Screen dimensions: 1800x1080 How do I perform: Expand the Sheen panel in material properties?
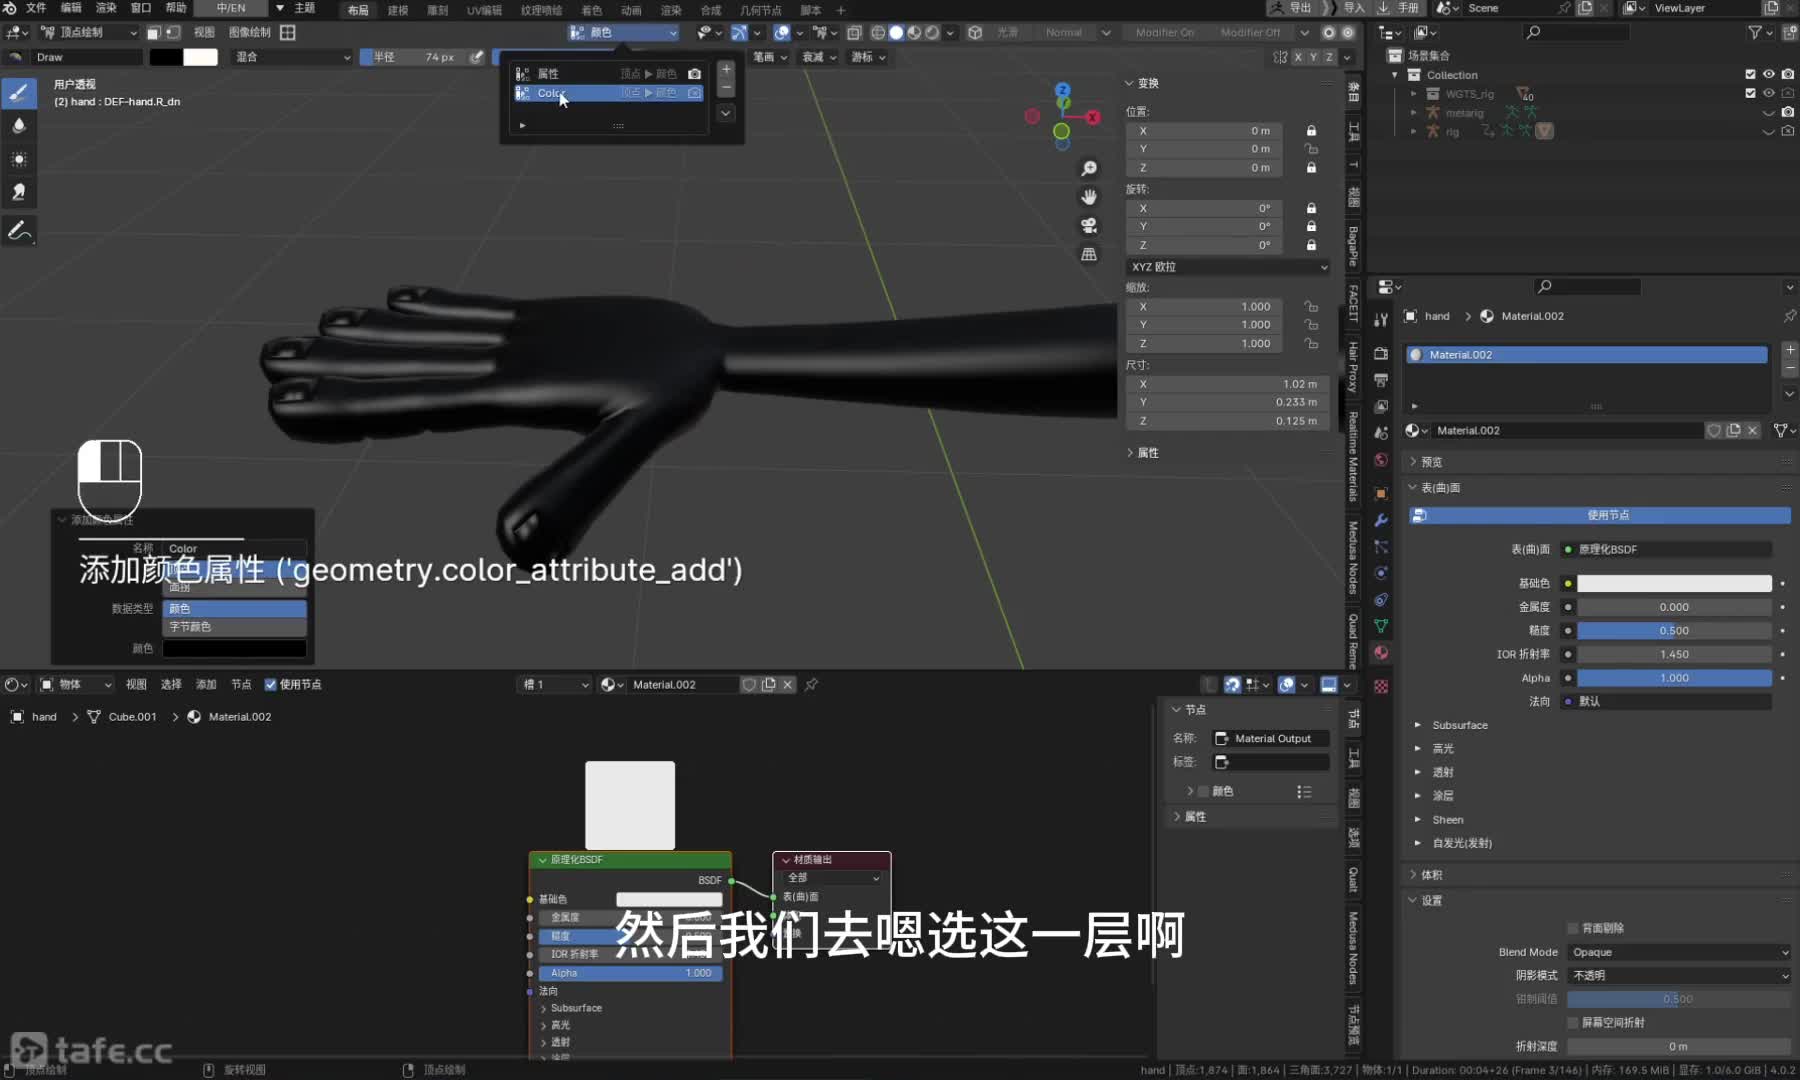coord(1417,819)
